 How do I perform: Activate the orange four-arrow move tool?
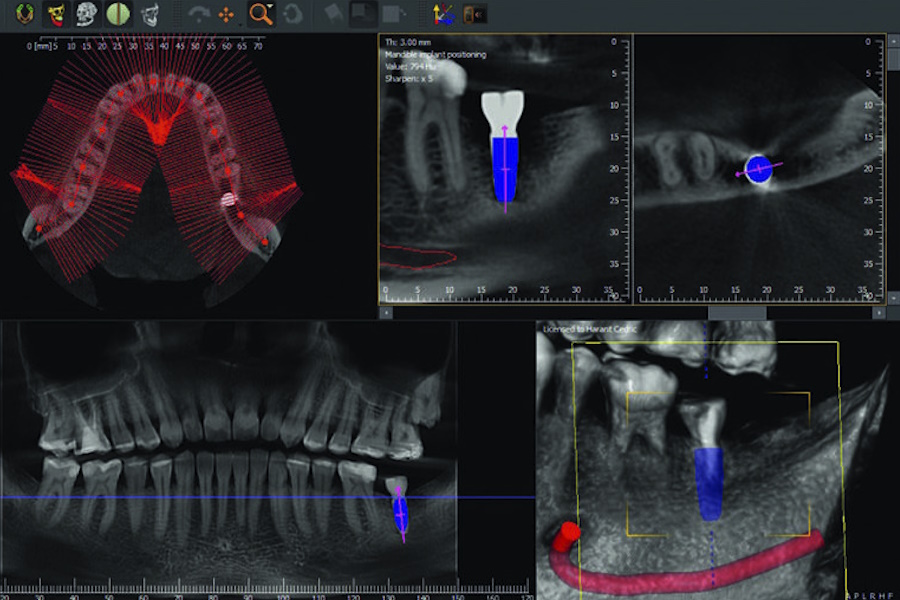pos(226,14)
